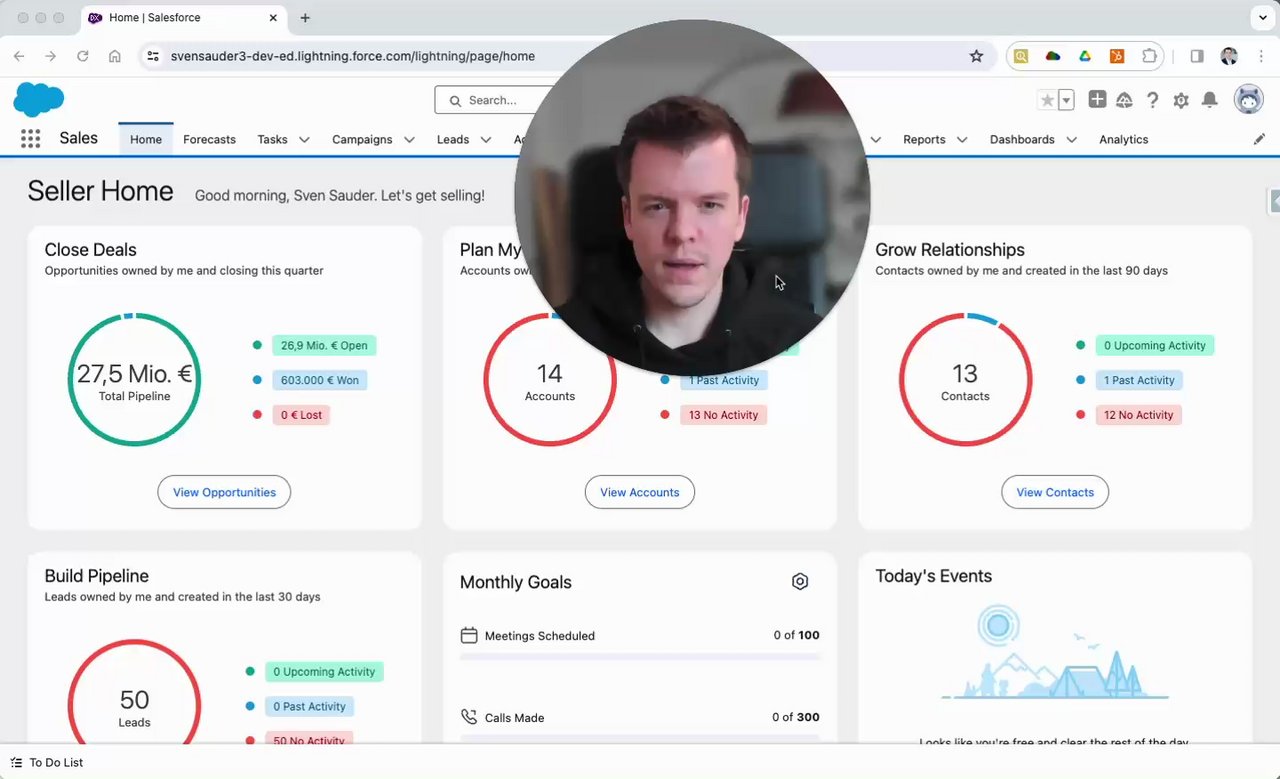Image resolution: width=1280 pixels, height=779 pixels.
Task: Open the App Launcher grid icon
Action: click(x=30, y=139)
